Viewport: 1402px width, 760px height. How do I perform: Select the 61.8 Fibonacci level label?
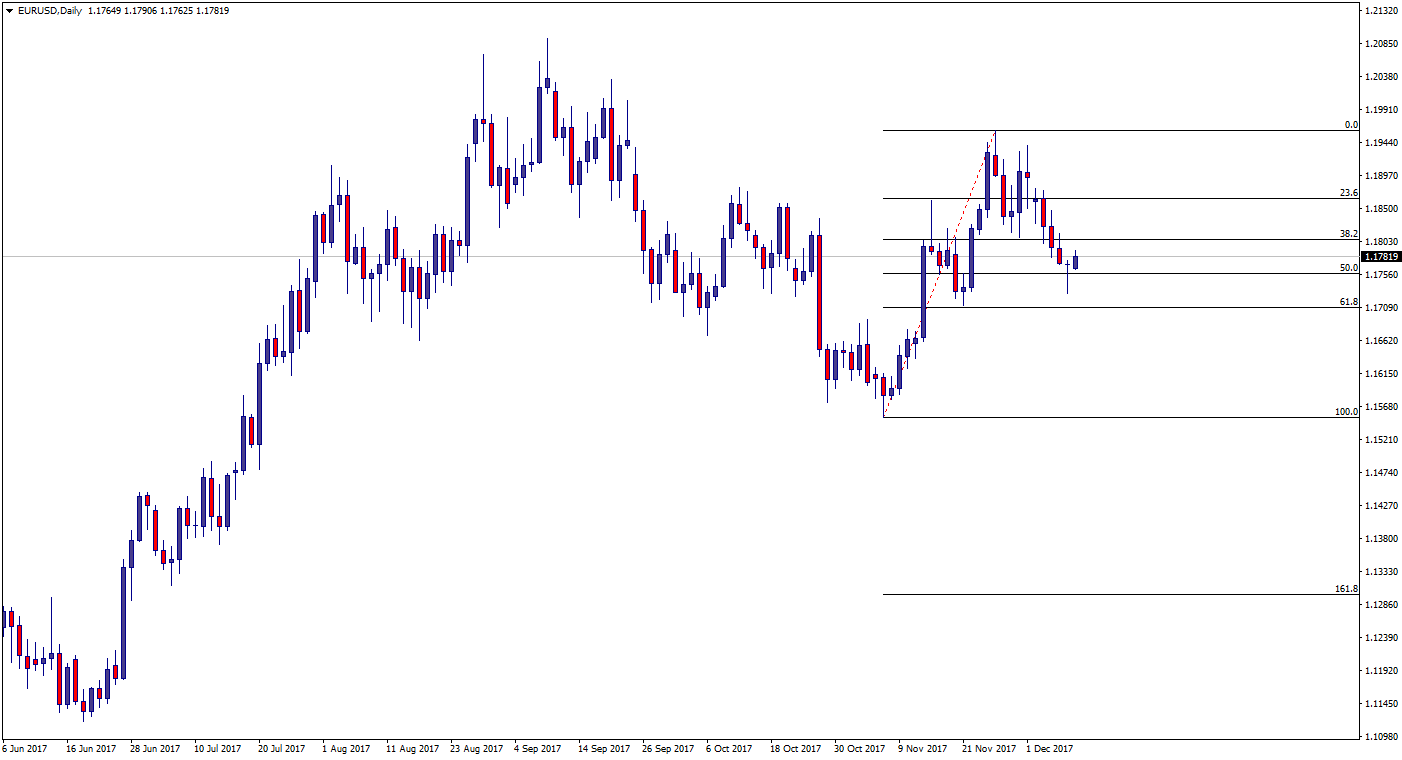coord(1348,302)
